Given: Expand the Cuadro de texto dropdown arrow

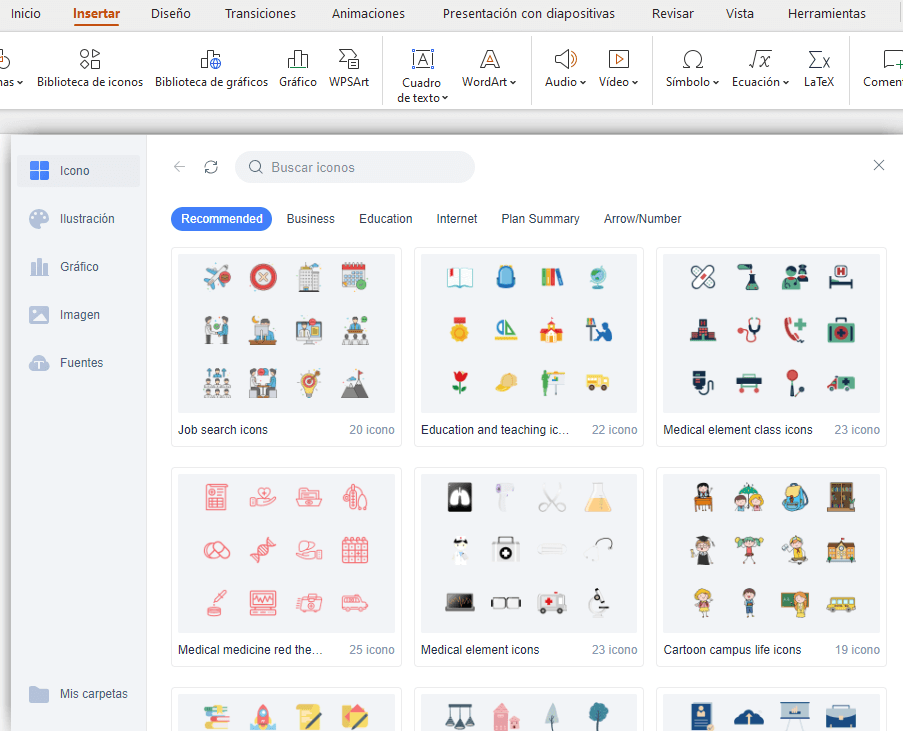Looking at the screenshot, I should pos(445,99).
